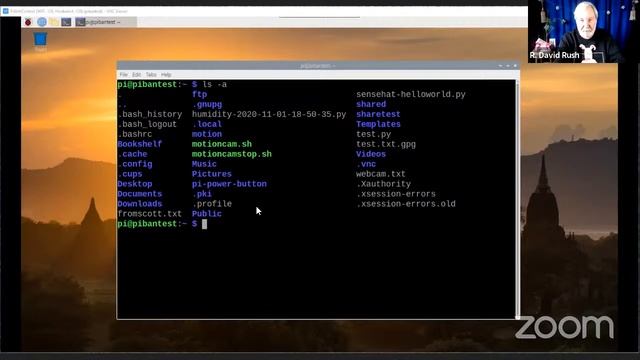Click the test.txt.gpg file name
The height and width of the screenshot is (360, 640).
(x=386, y=144)
